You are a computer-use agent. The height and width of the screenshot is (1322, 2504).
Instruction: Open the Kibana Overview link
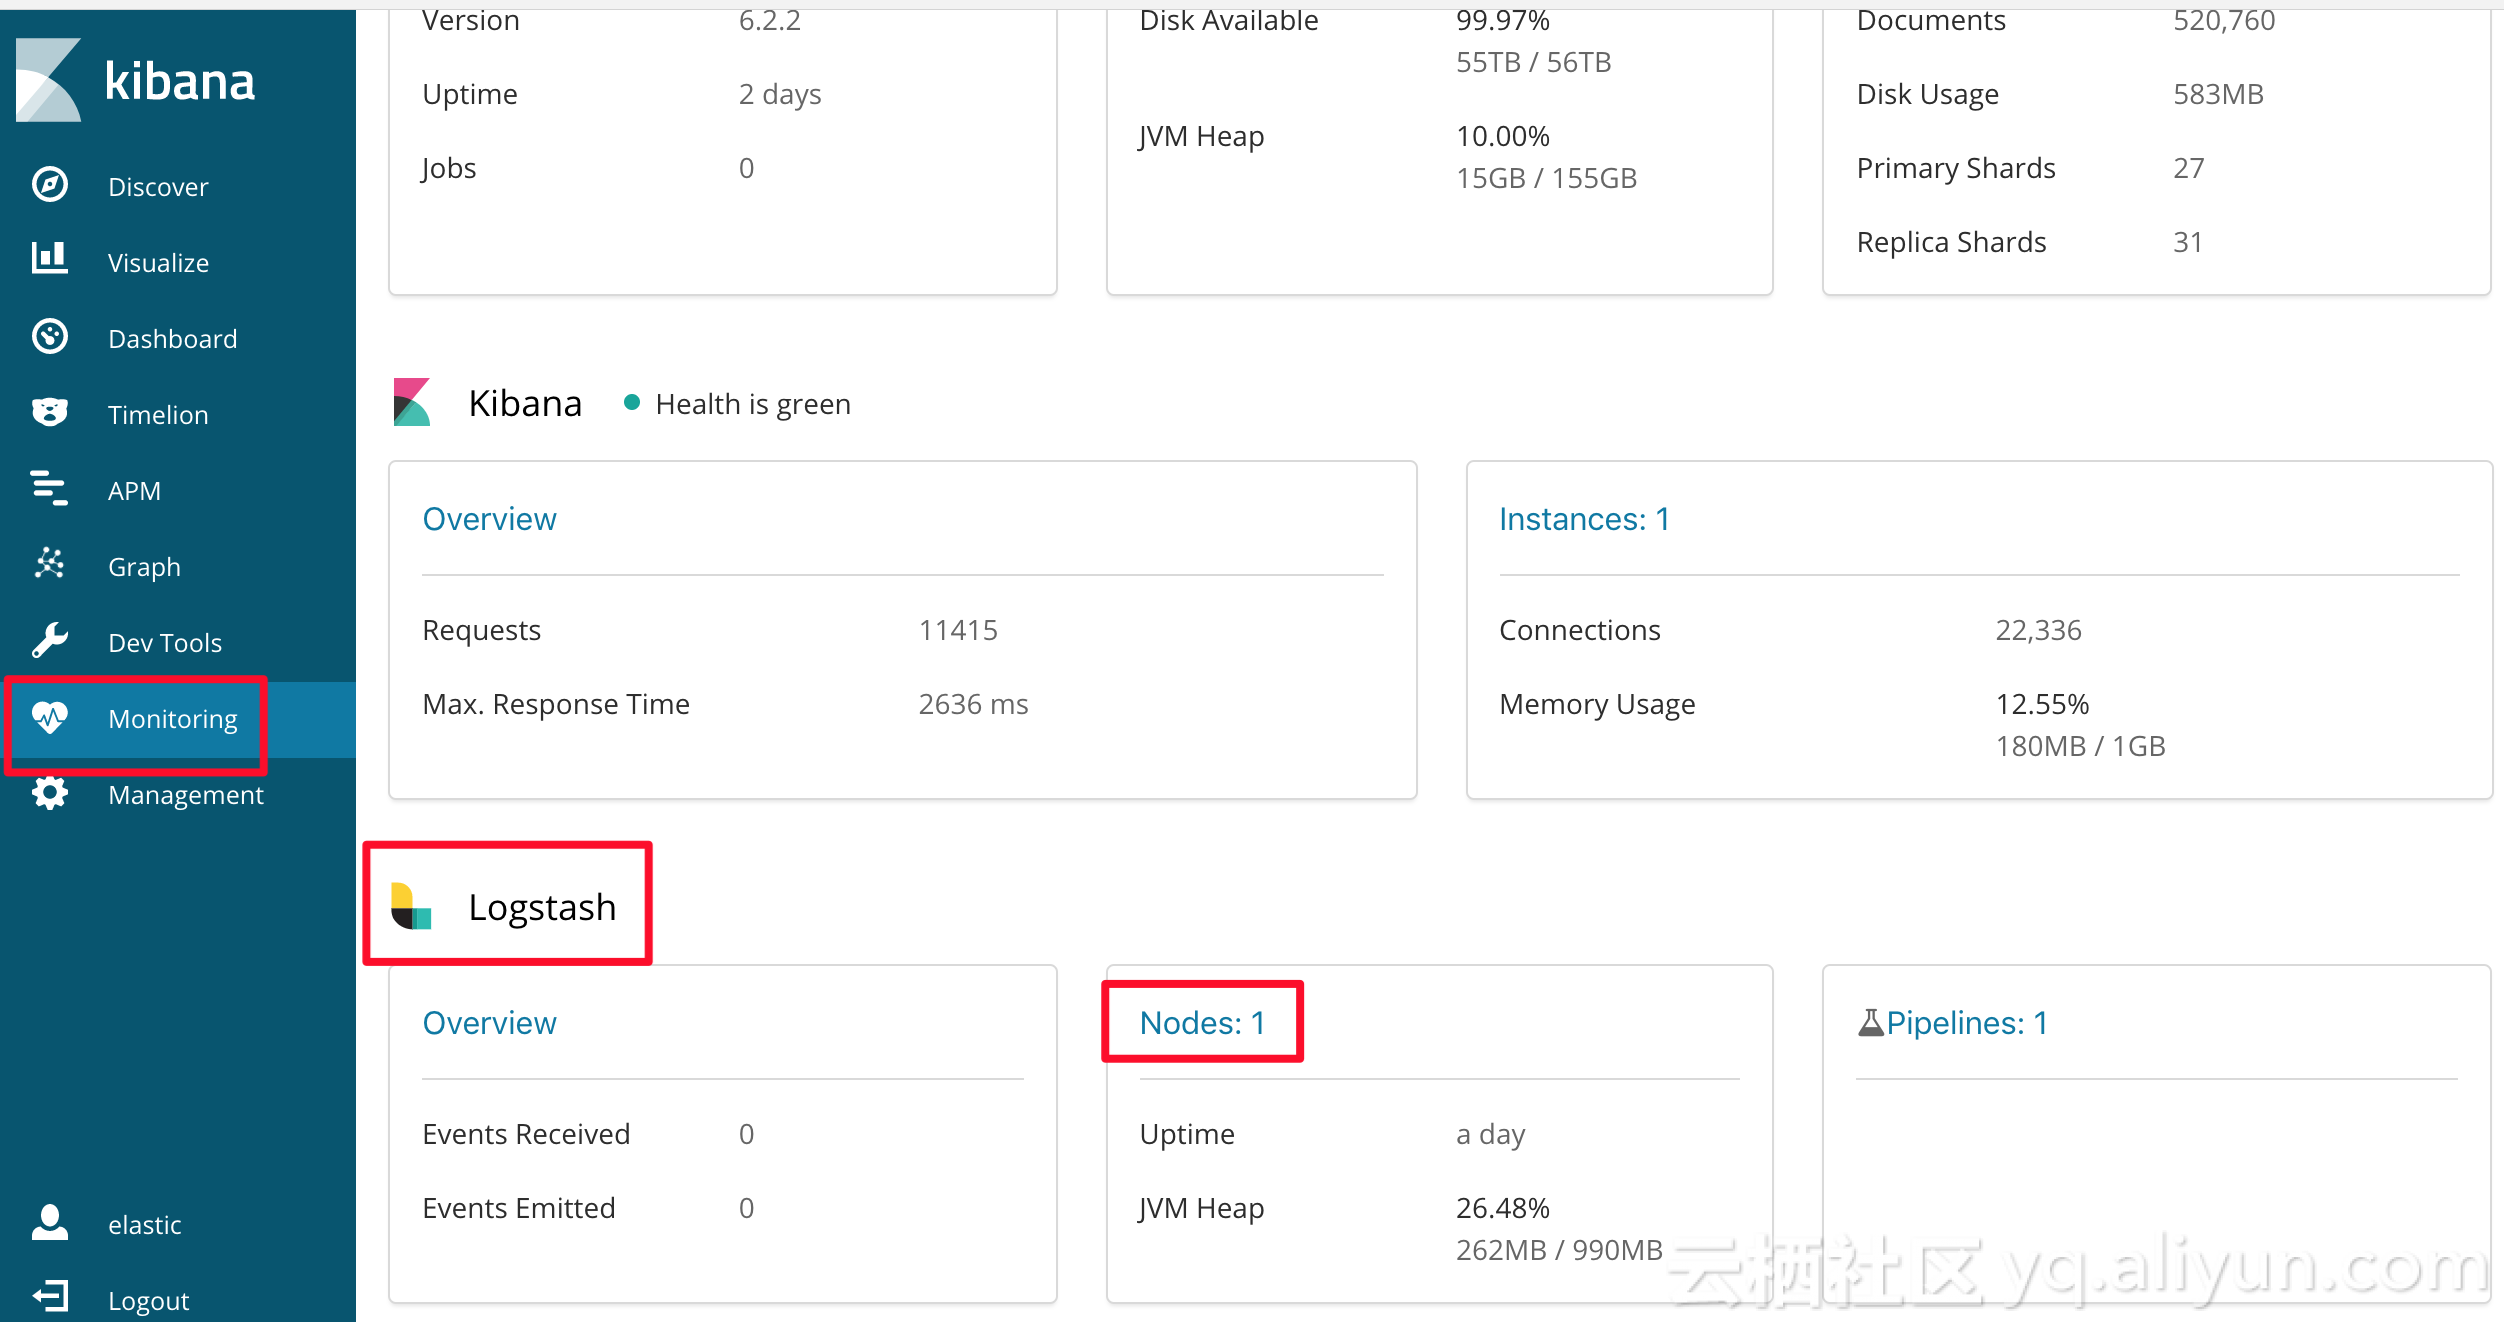click(489, 519)
